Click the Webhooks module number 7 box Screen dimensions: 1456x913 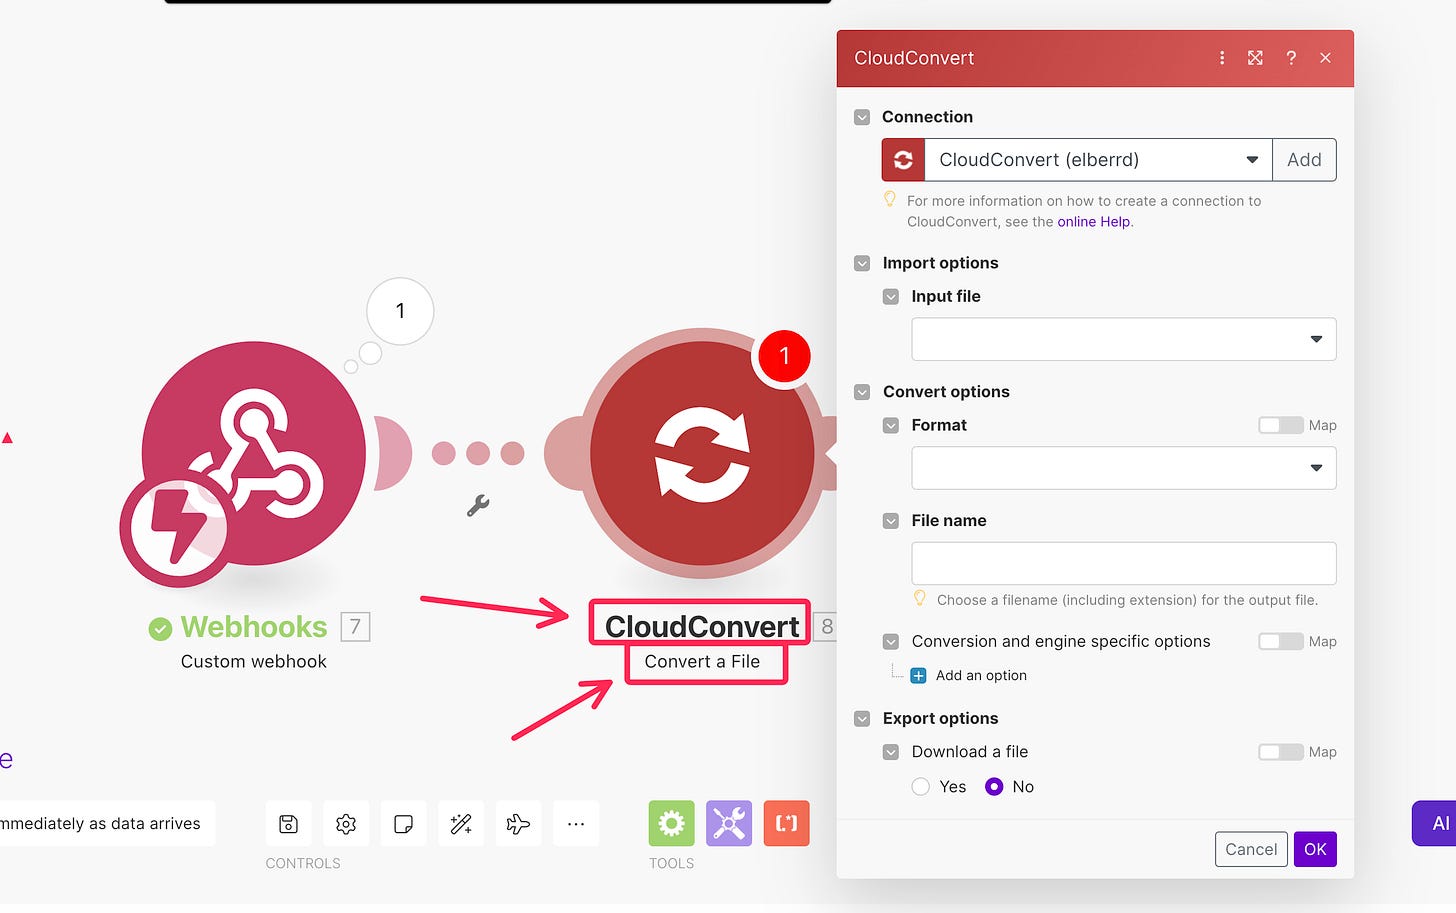[x=355, y=627]
